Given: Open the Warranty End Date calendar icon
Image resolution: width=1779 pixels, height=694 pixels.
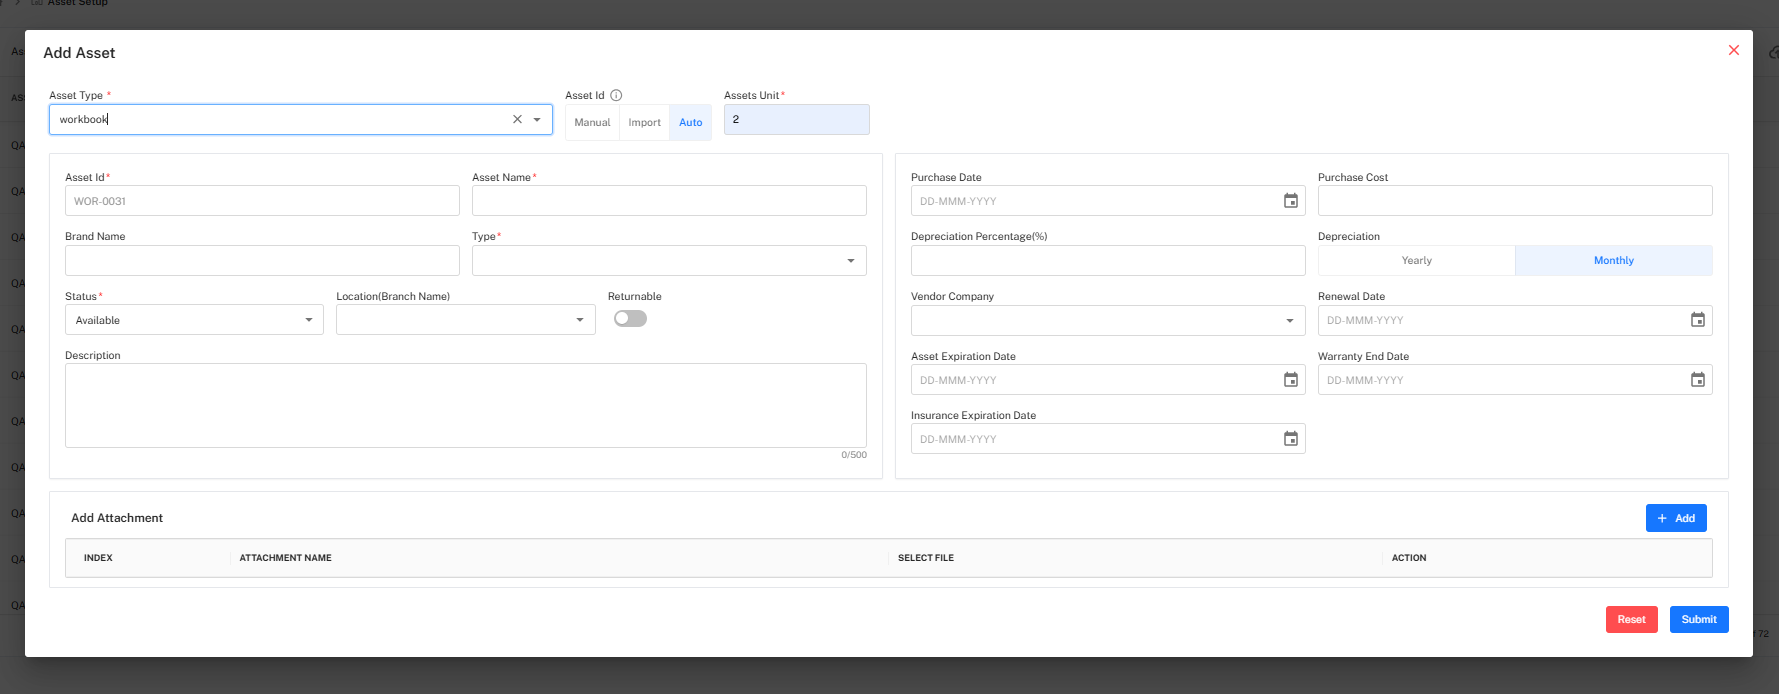Looking at the screenshot, I should (x=1697, y=380).
